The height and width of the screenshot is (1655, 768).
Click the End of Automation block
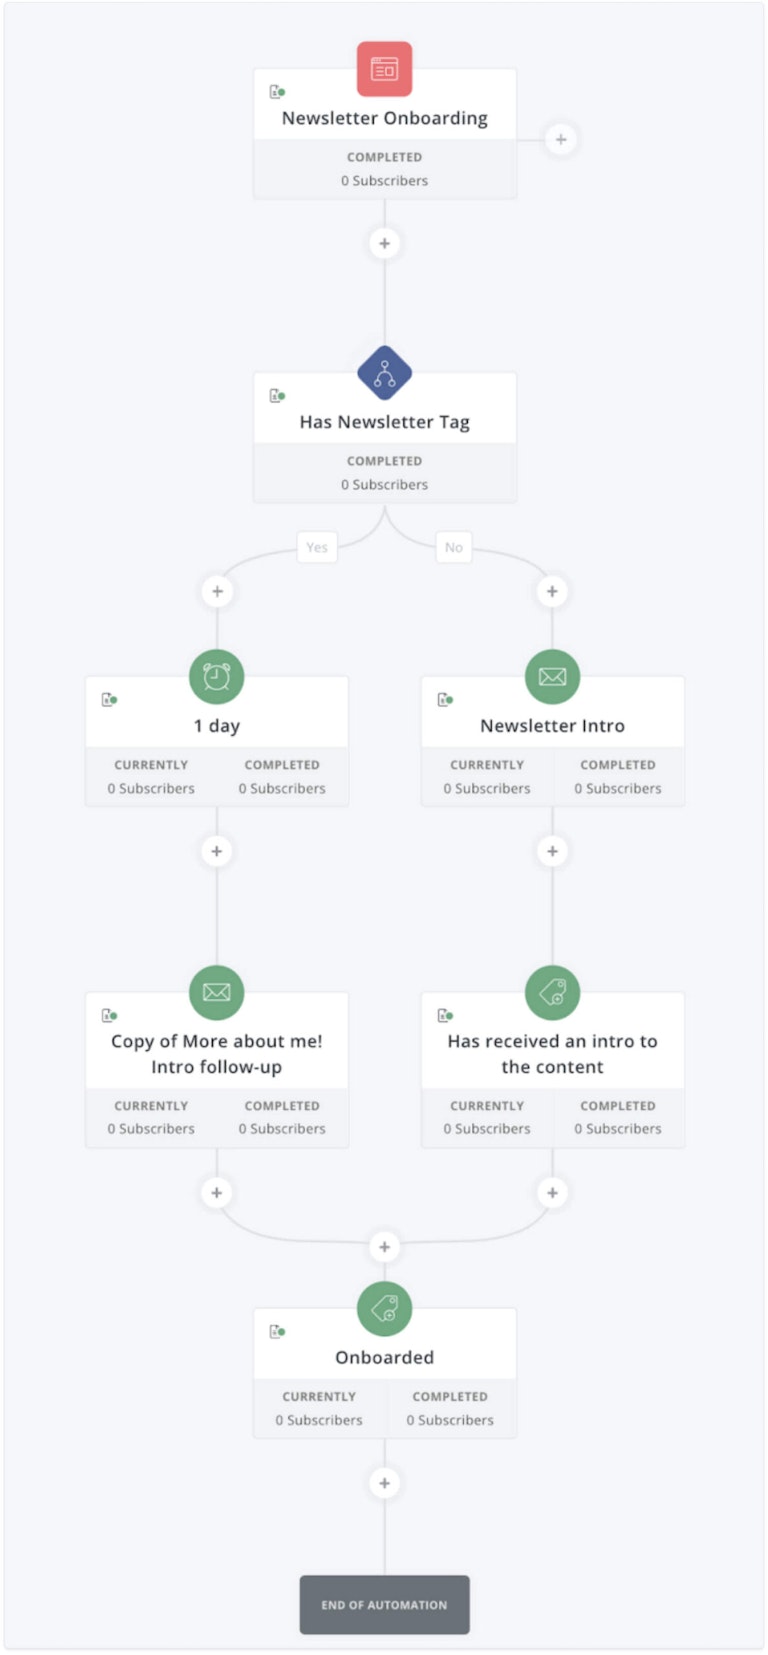384,1605
